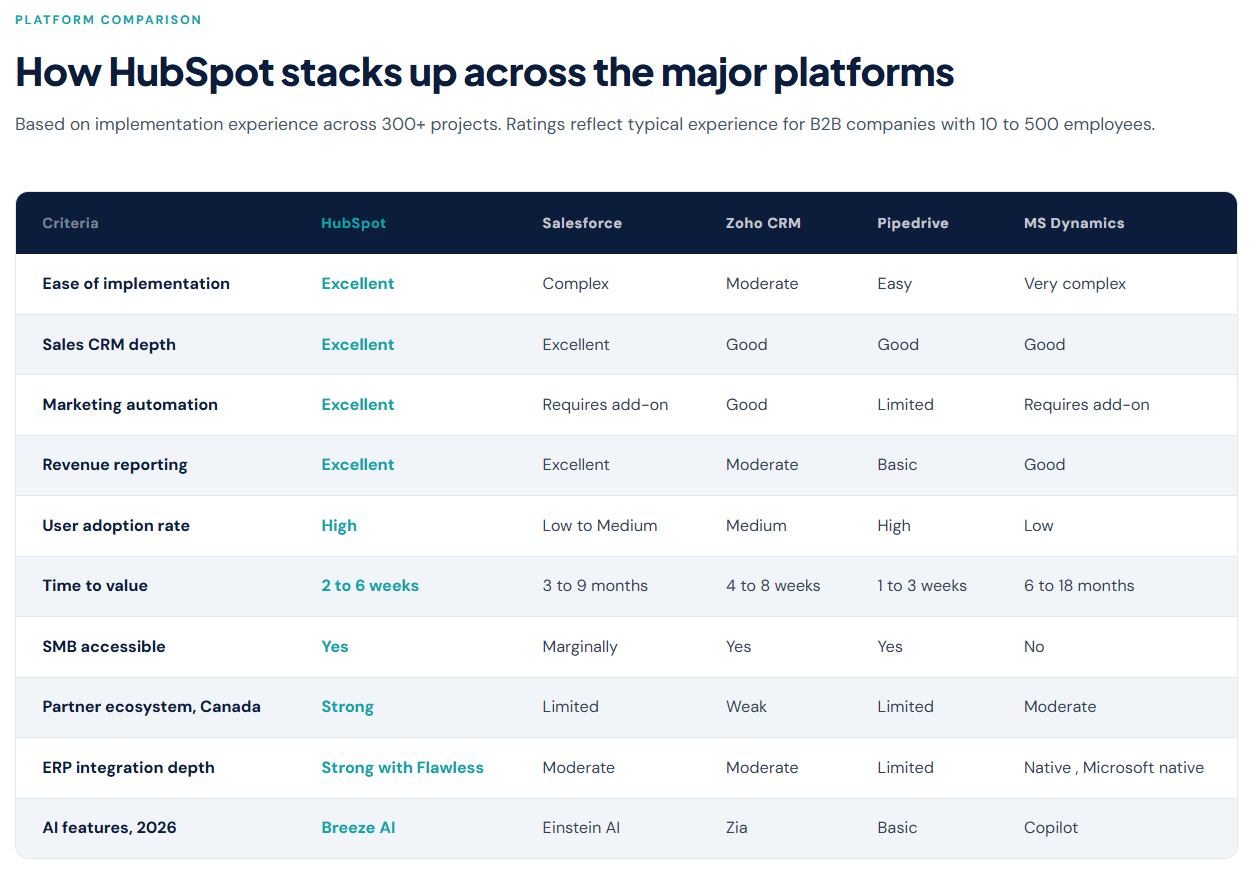Image resolution: width=1252 pixels, height=879 pixels.
Task: Click the Copilot cell under MS Dynamics
Action: coord(1050,828)
